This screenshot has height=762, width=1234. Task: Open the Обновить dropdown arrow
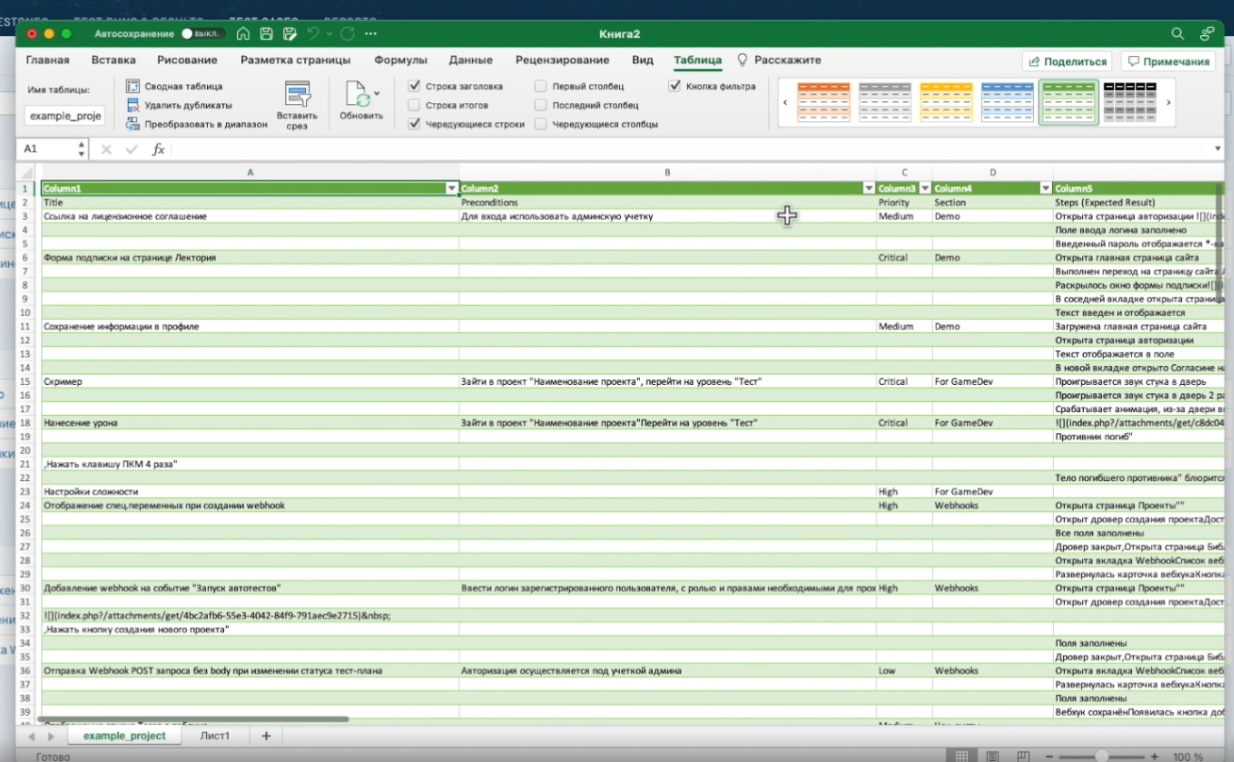click(377, 94)
